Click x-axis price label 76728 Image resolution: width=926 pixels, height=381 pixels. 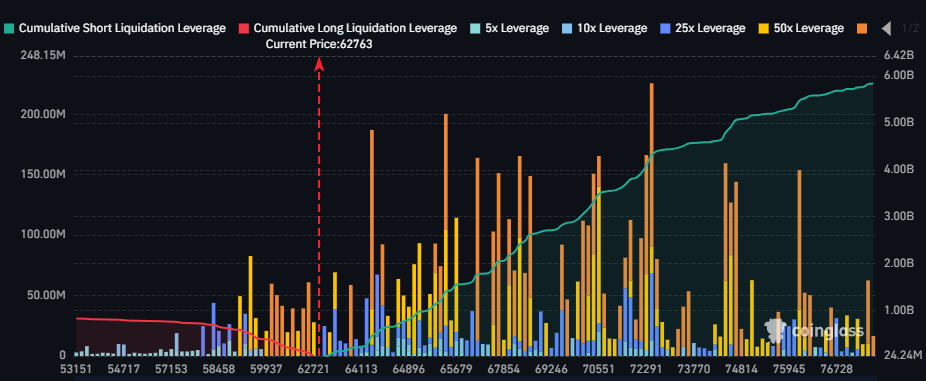pyautogui.click(x=837, y=370)
